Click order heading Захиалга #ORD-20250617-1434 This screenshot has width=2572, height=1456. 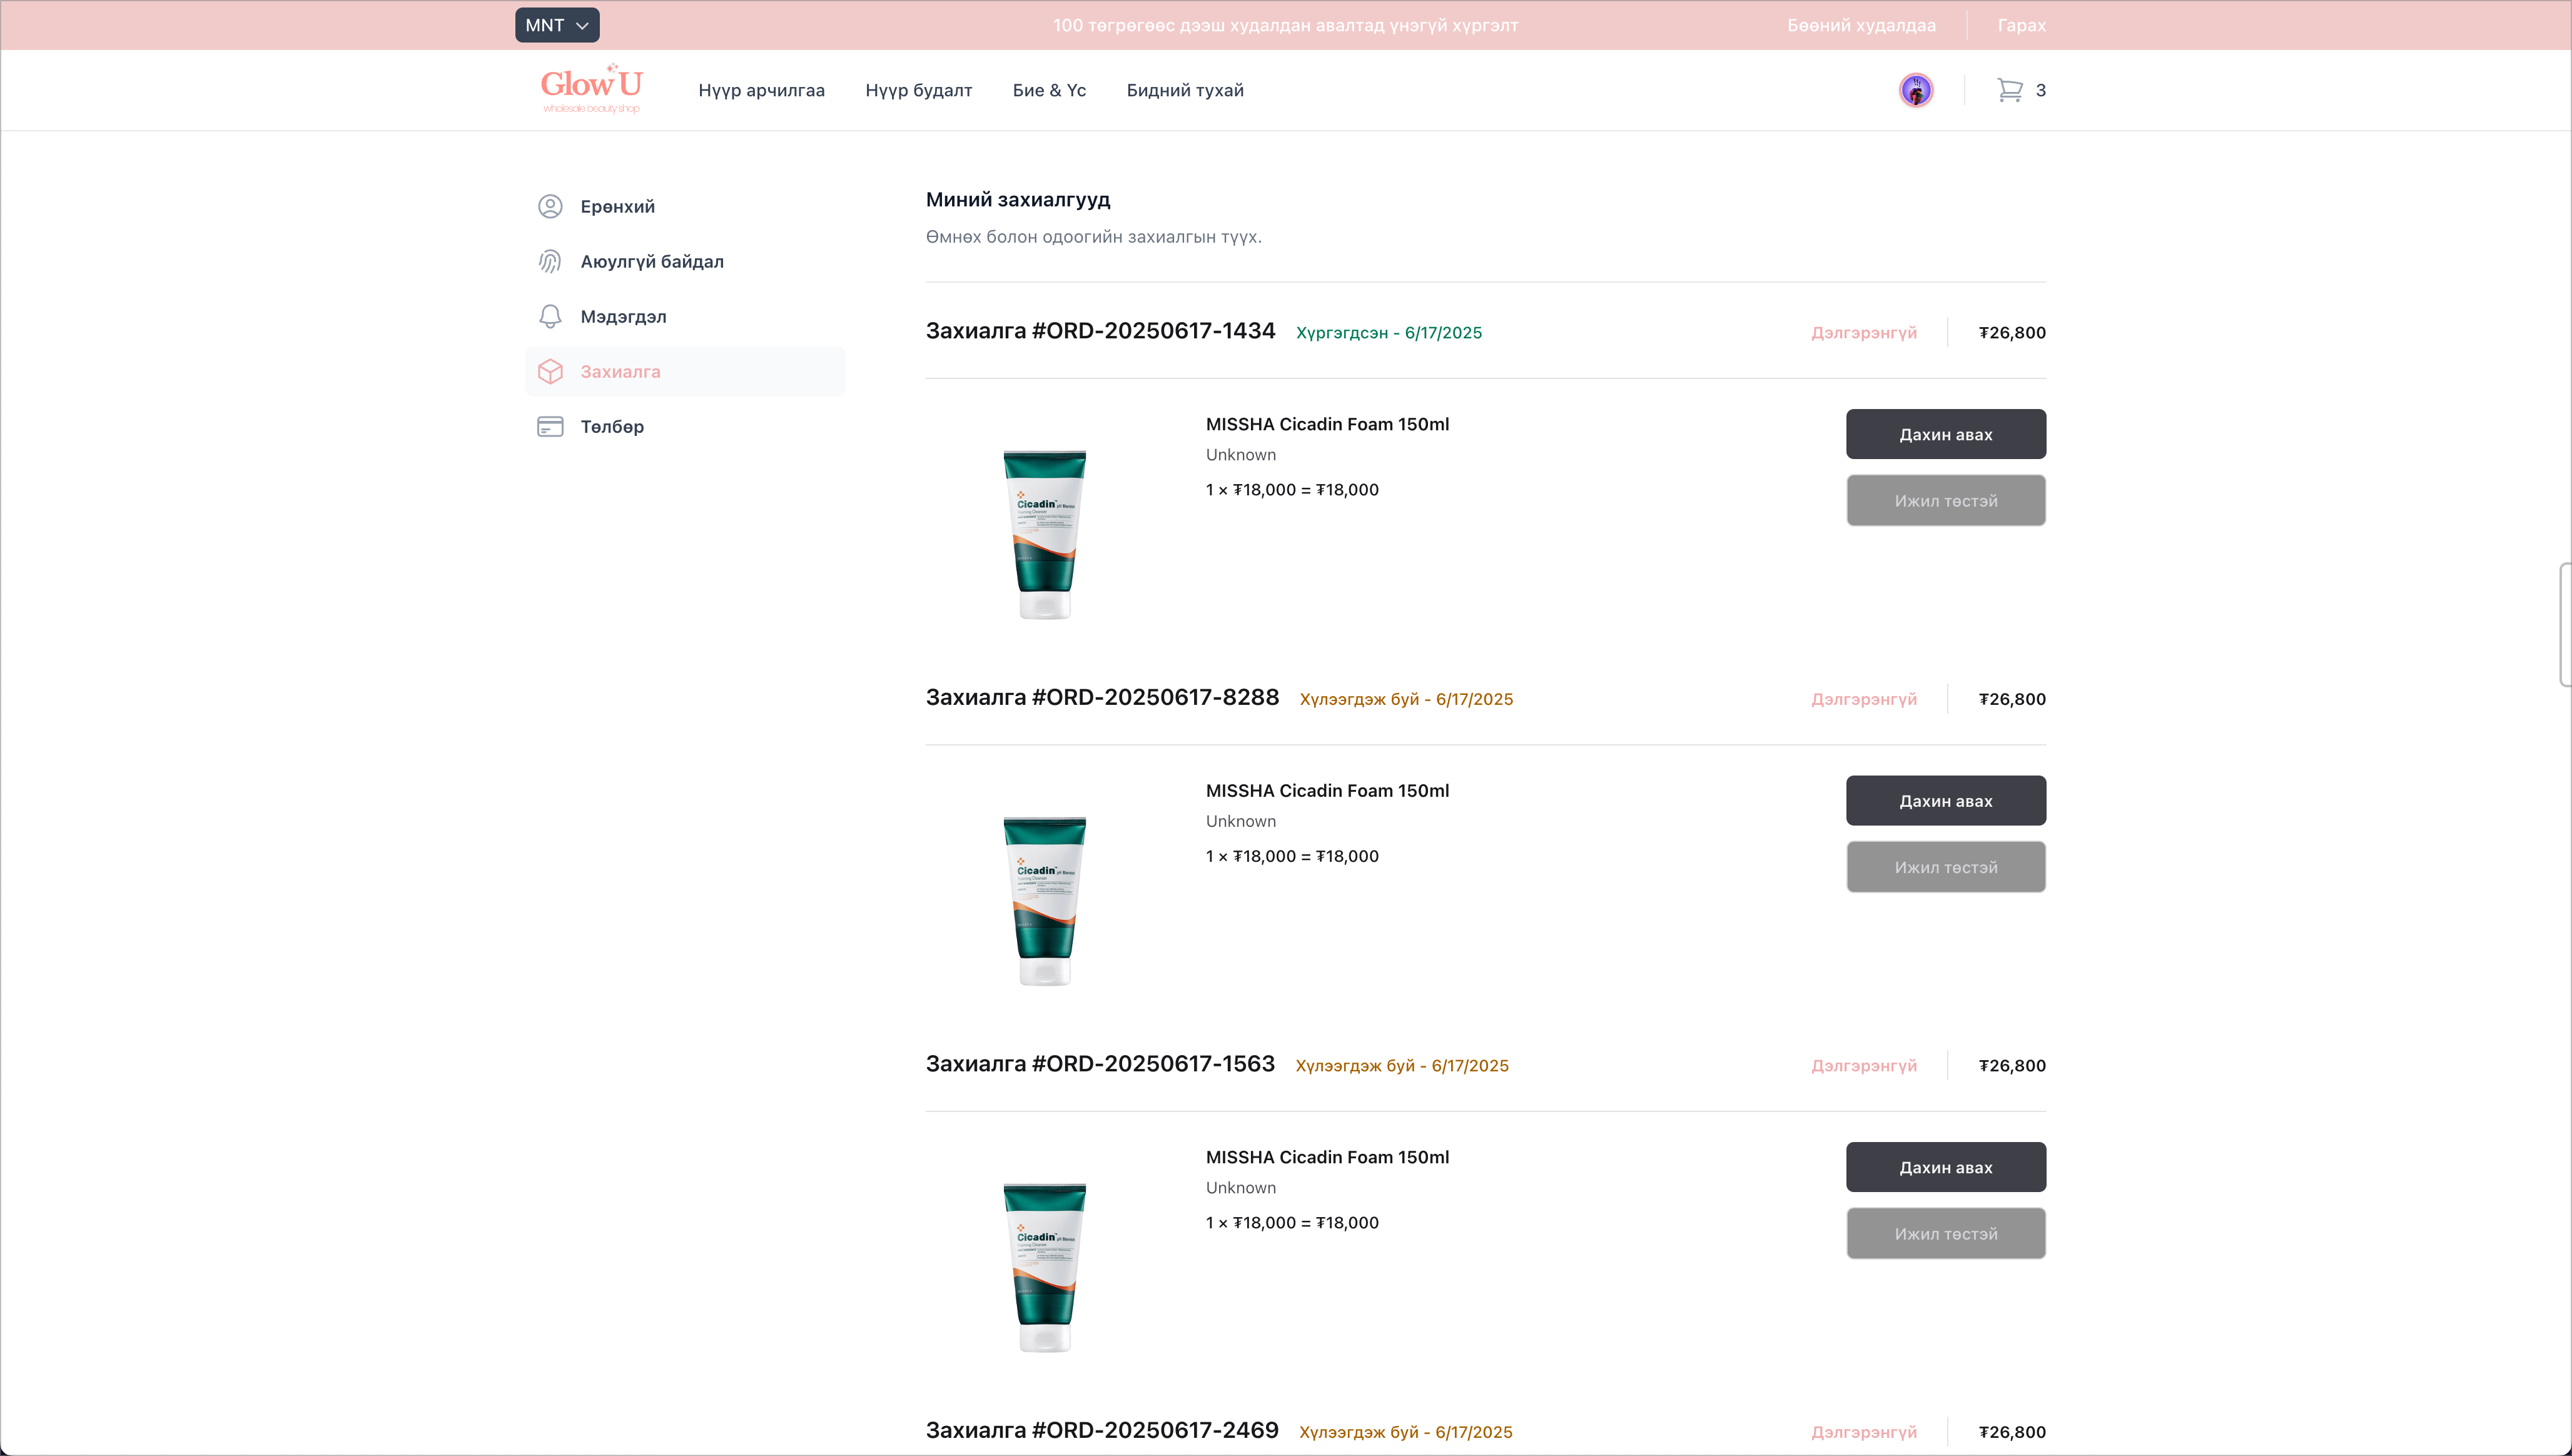coord(1100,331)
